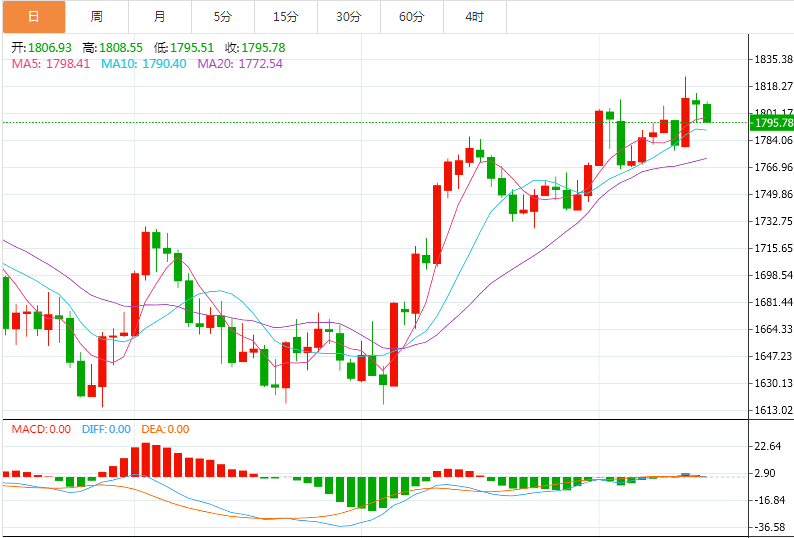The width and height of the screenshot is (794, 538).
Task: Click the DIFF: 0.00 label
Action: [106, 430]
